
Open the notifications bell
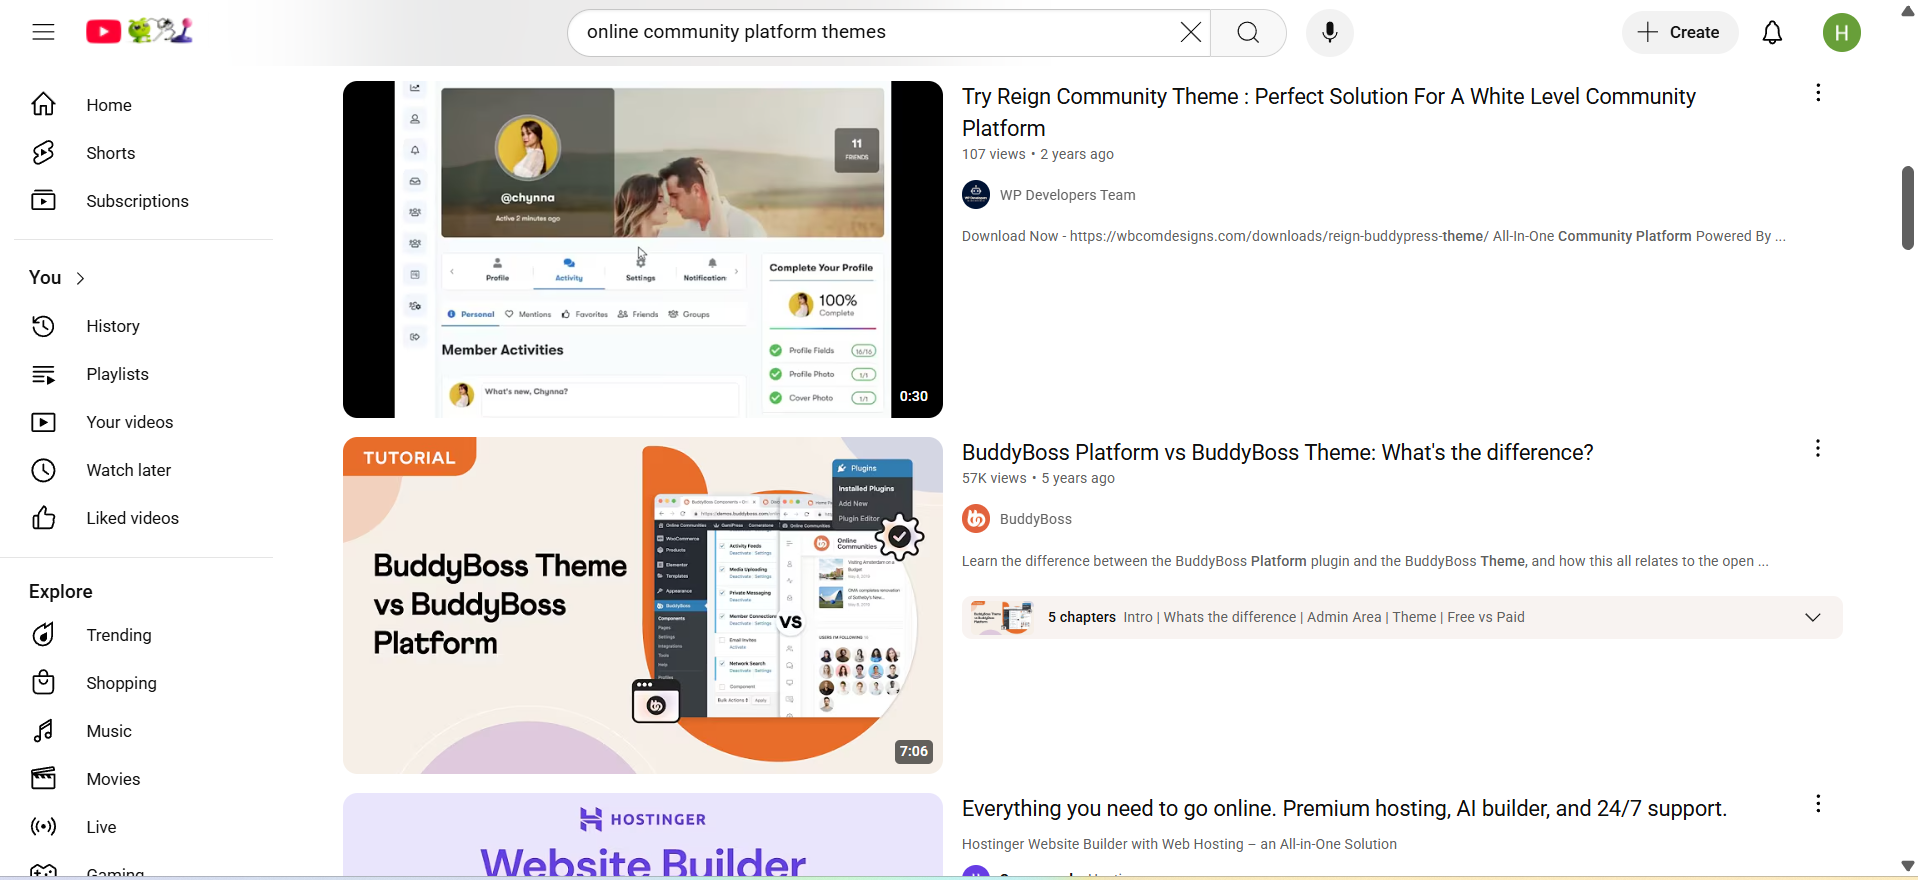[x=1772, y=33]
